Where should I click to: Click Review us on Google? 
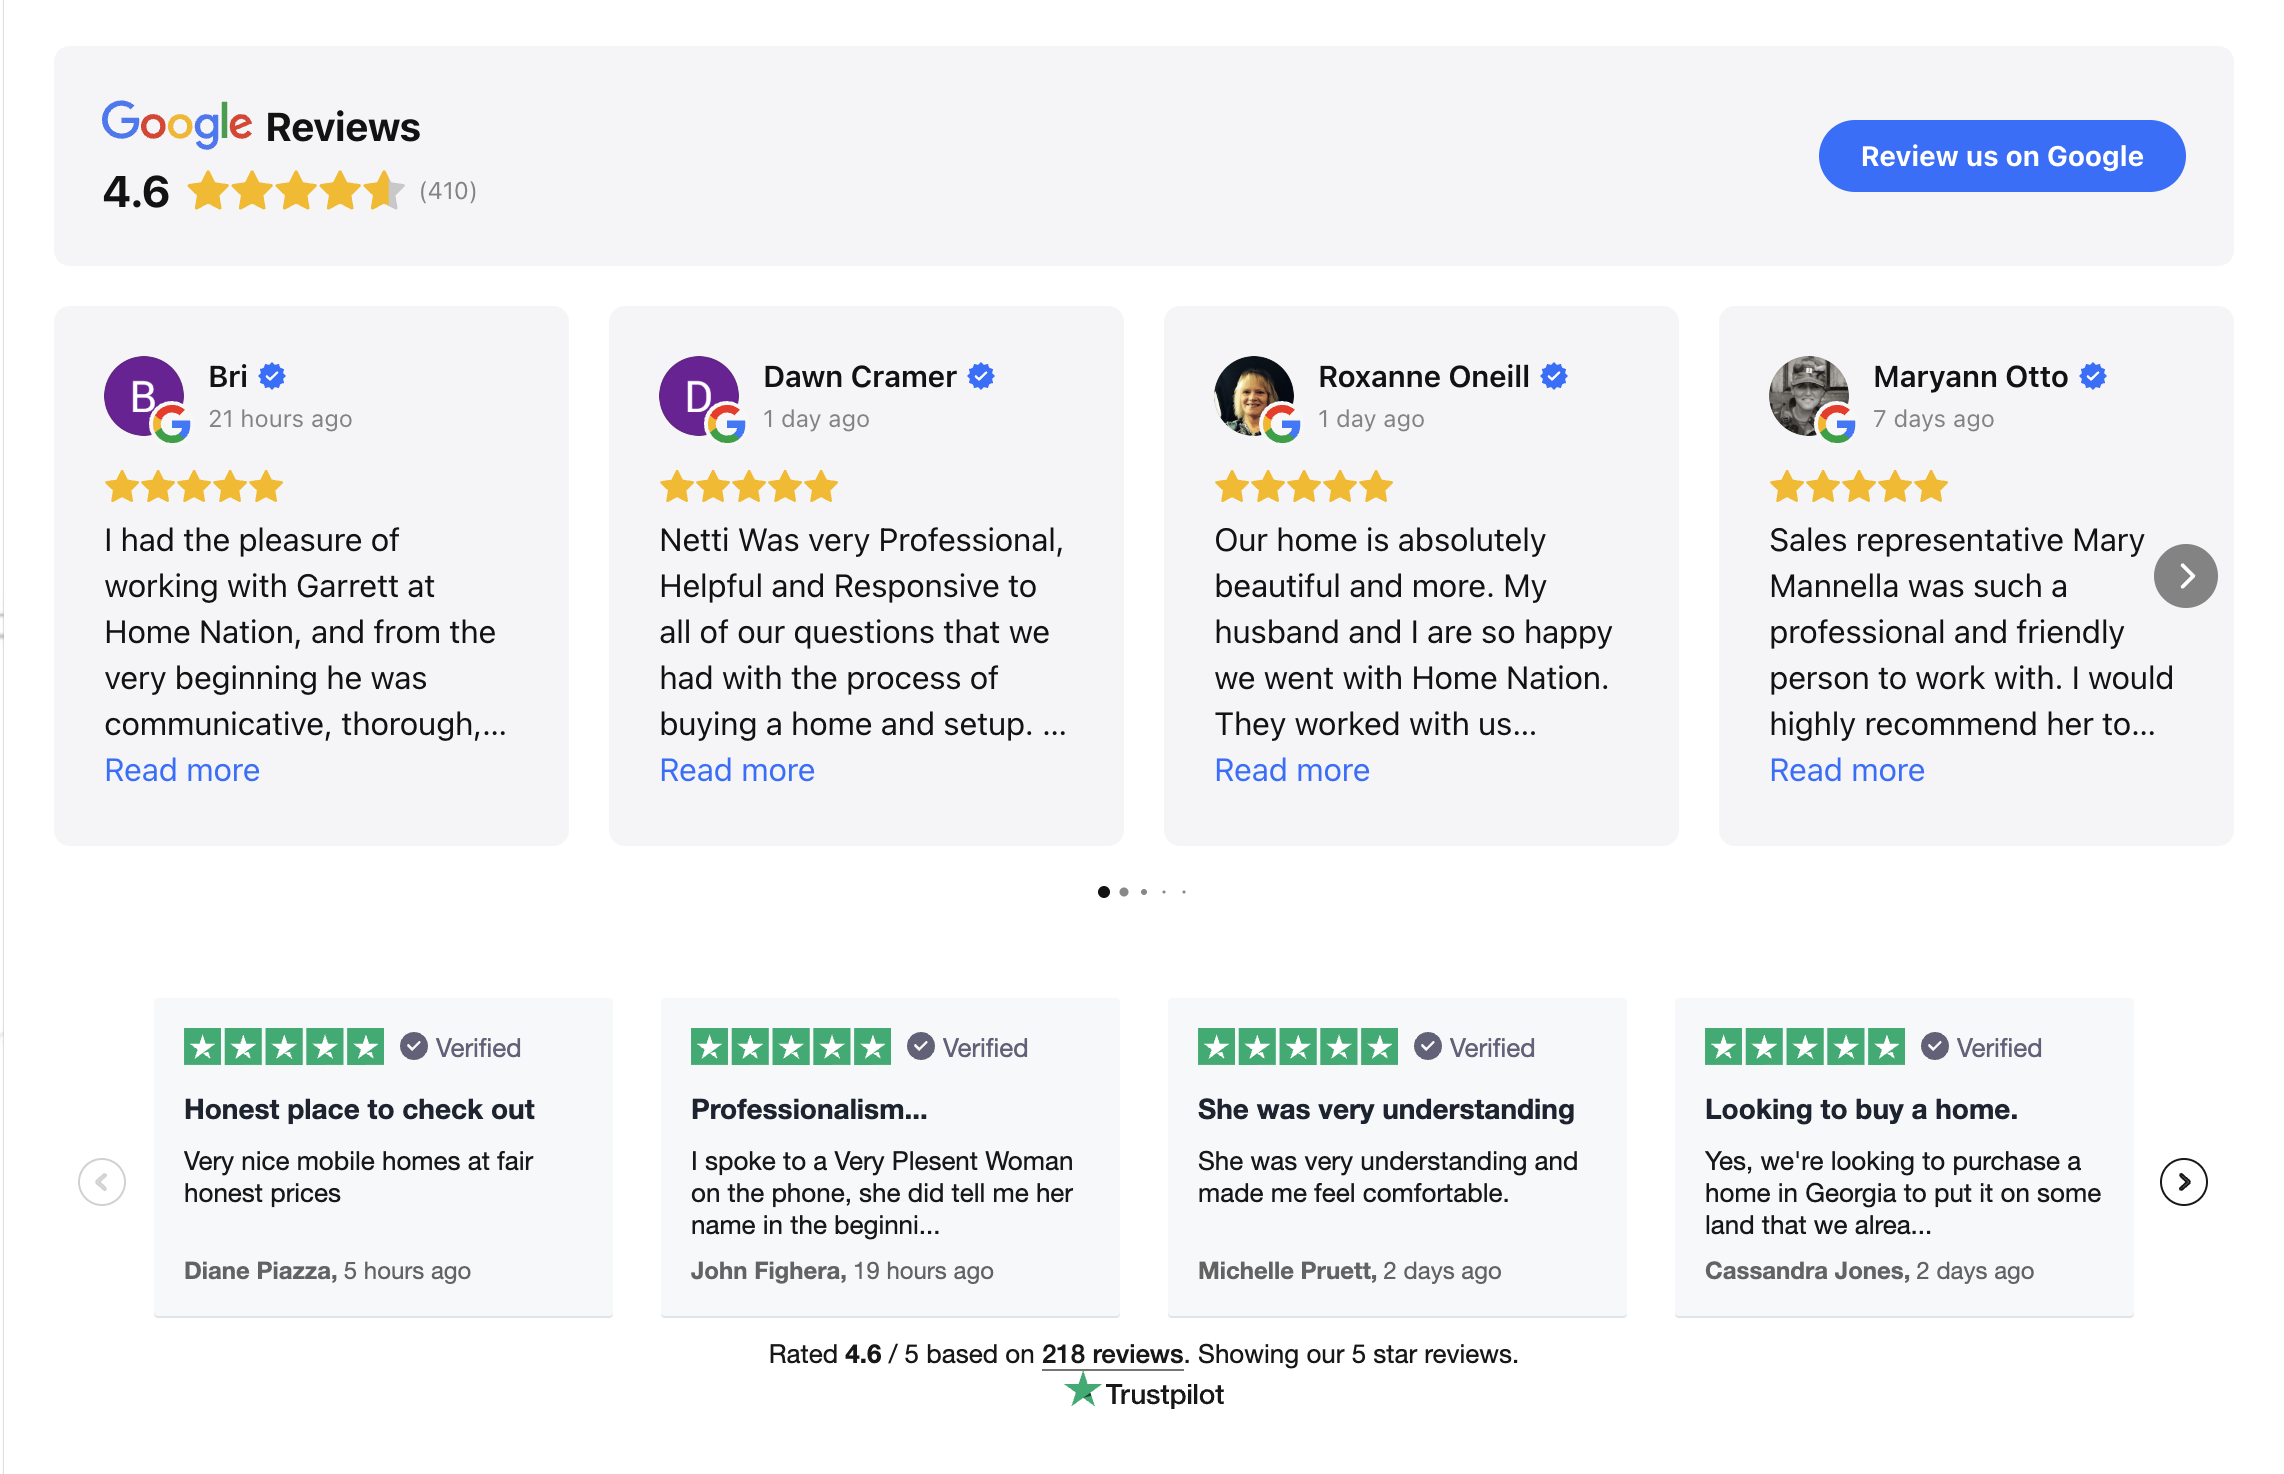(2001, 155)
